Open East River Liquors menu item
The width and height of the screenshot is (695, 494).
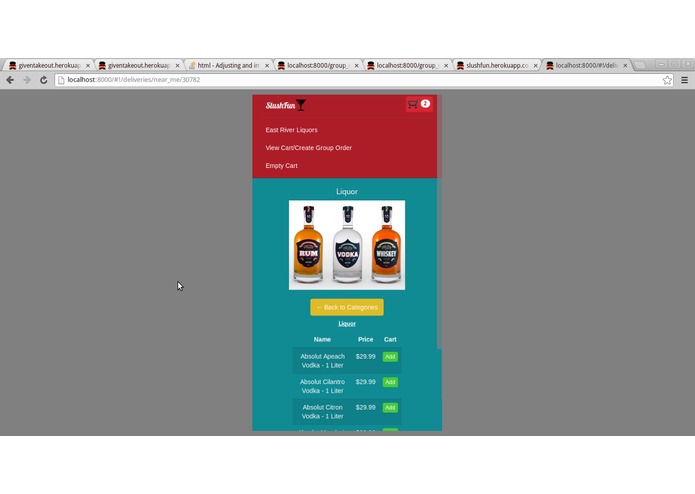(x=291, y=130)
